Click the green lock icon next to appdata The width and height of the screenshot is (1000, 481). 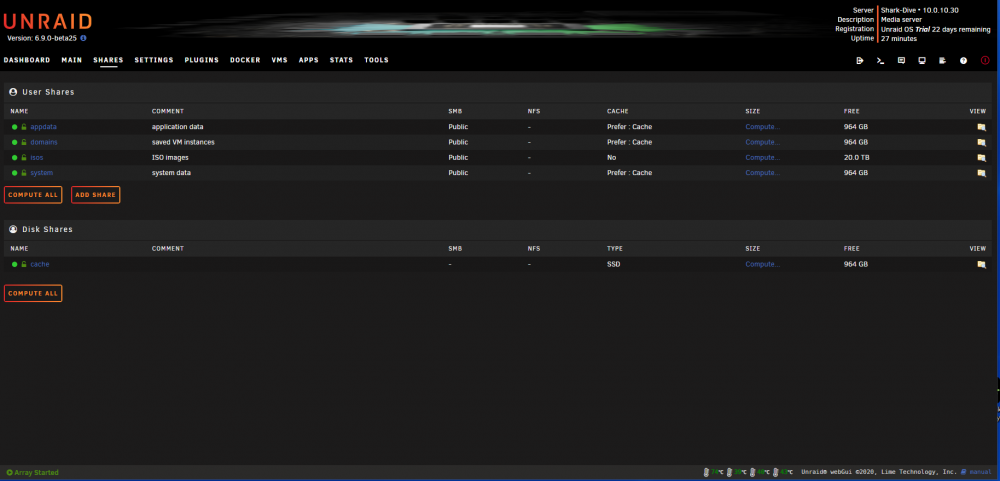click(x=24, y=126)
